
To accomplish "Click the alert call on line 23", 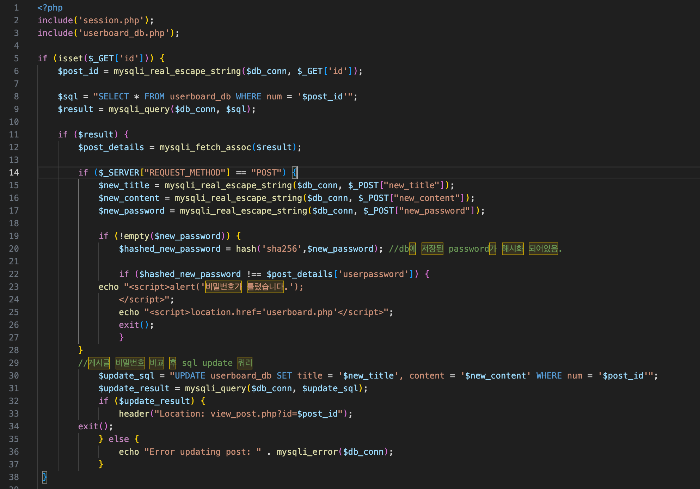I will pyautogui.click(x=182, y=287).
